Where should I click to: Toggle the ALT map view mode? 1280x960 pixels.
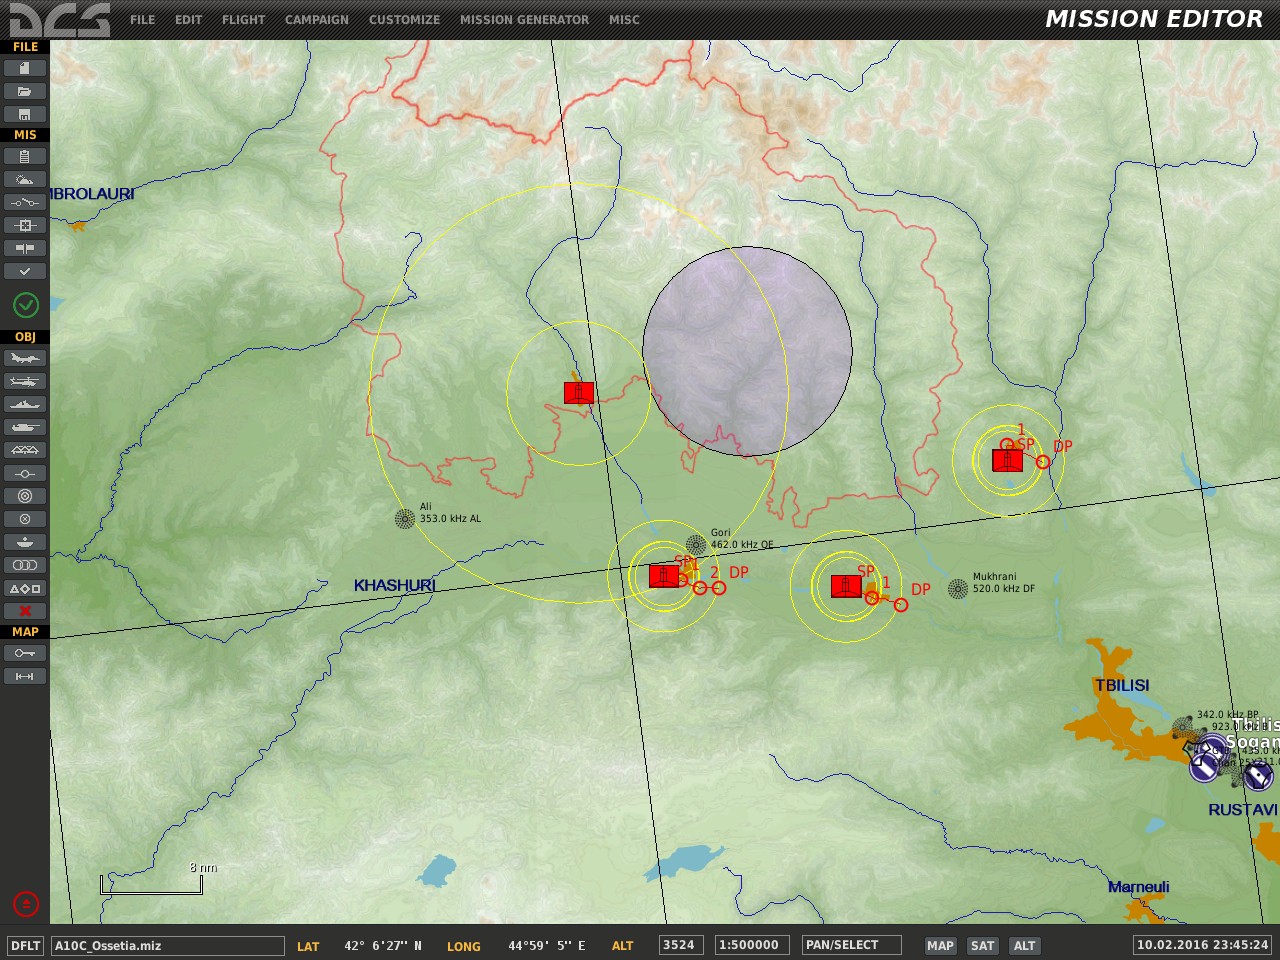point(1025,945)
